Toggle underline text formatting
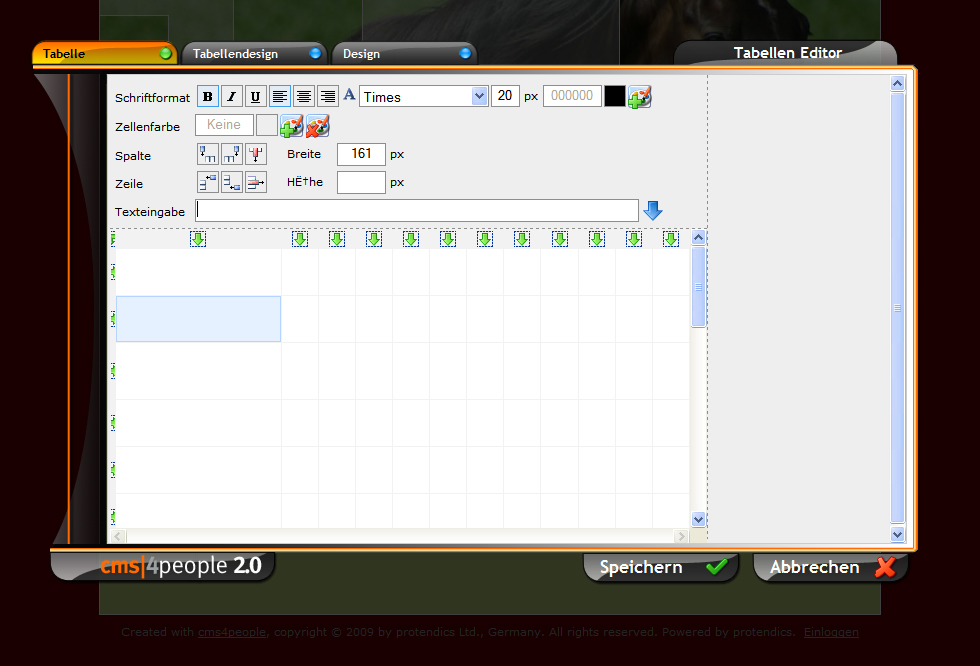 click(x=256, y=96)
